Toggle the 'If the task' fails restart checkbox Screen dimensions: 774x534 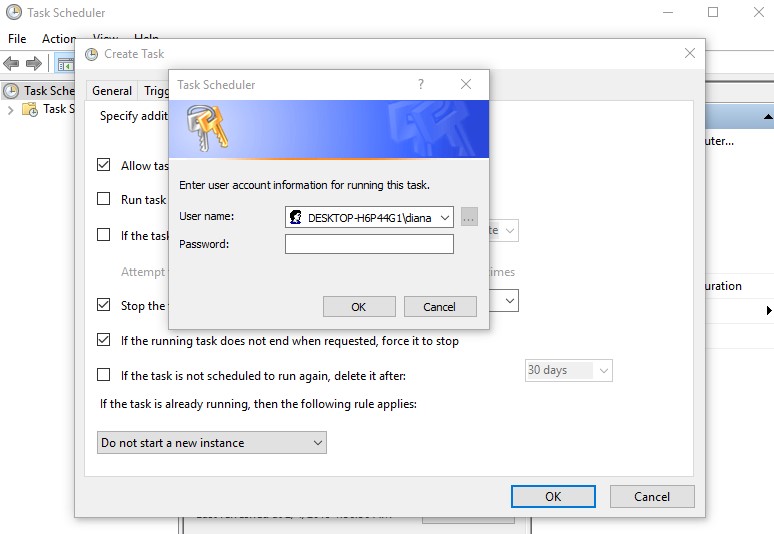(x=104, y=234)
